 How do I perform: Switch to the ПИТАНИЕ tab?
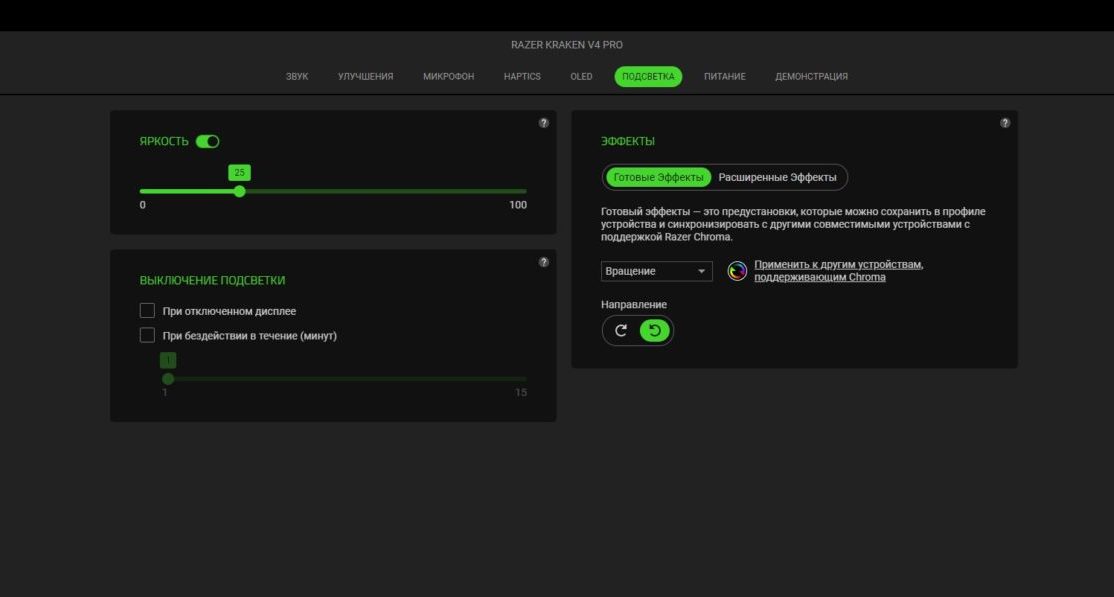point(725,77)
